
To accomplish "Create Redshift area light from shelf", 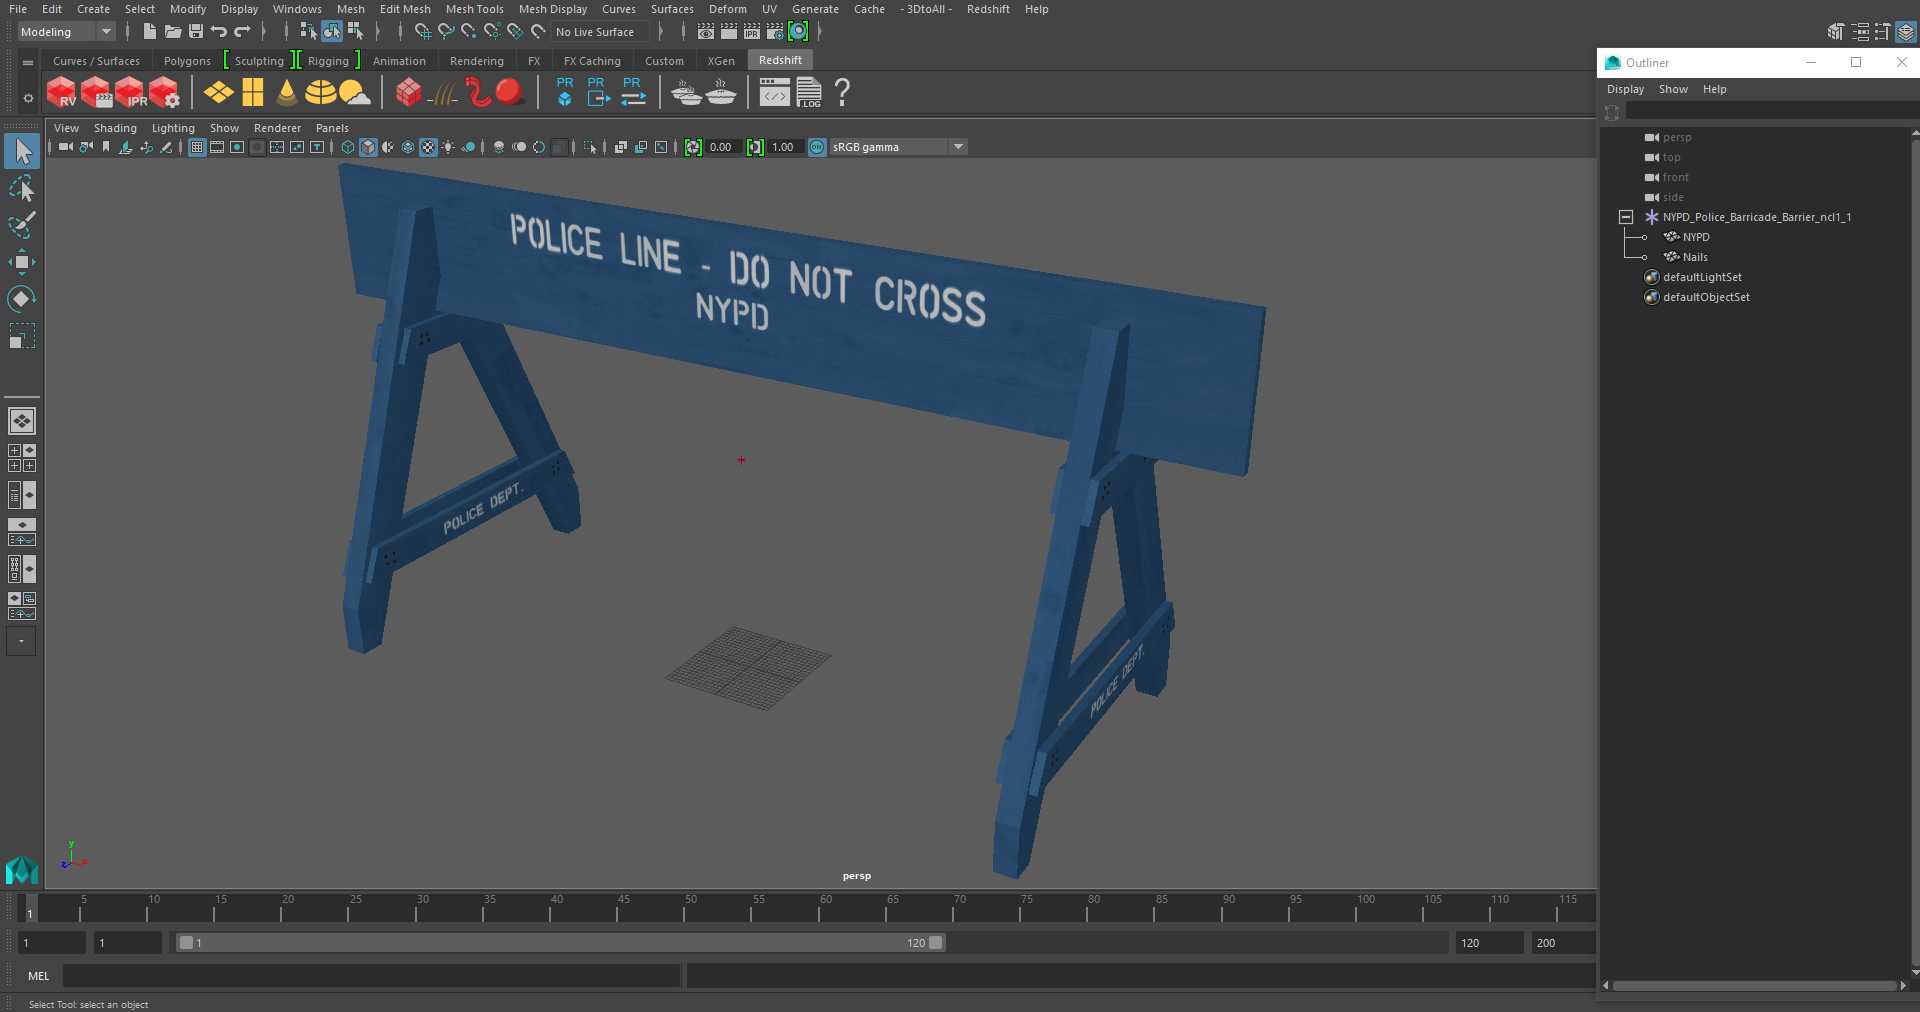I will (x=219, y=93).
